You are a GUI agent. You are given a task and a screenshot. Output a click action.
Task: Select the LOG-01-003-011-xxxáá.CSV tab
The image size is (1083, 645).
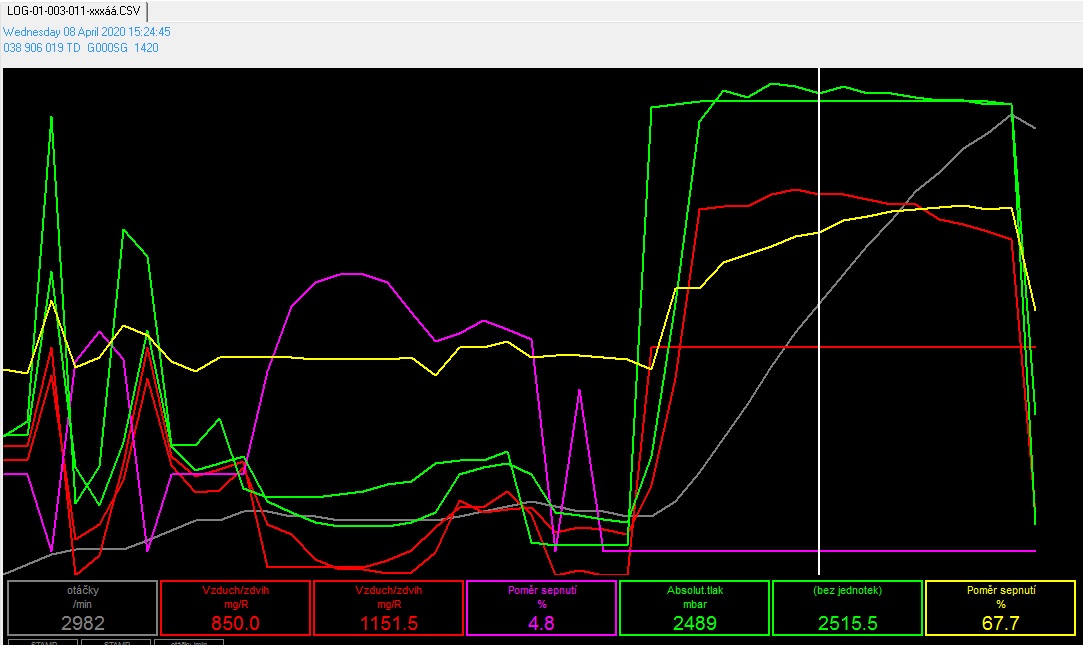coord(74,11)
